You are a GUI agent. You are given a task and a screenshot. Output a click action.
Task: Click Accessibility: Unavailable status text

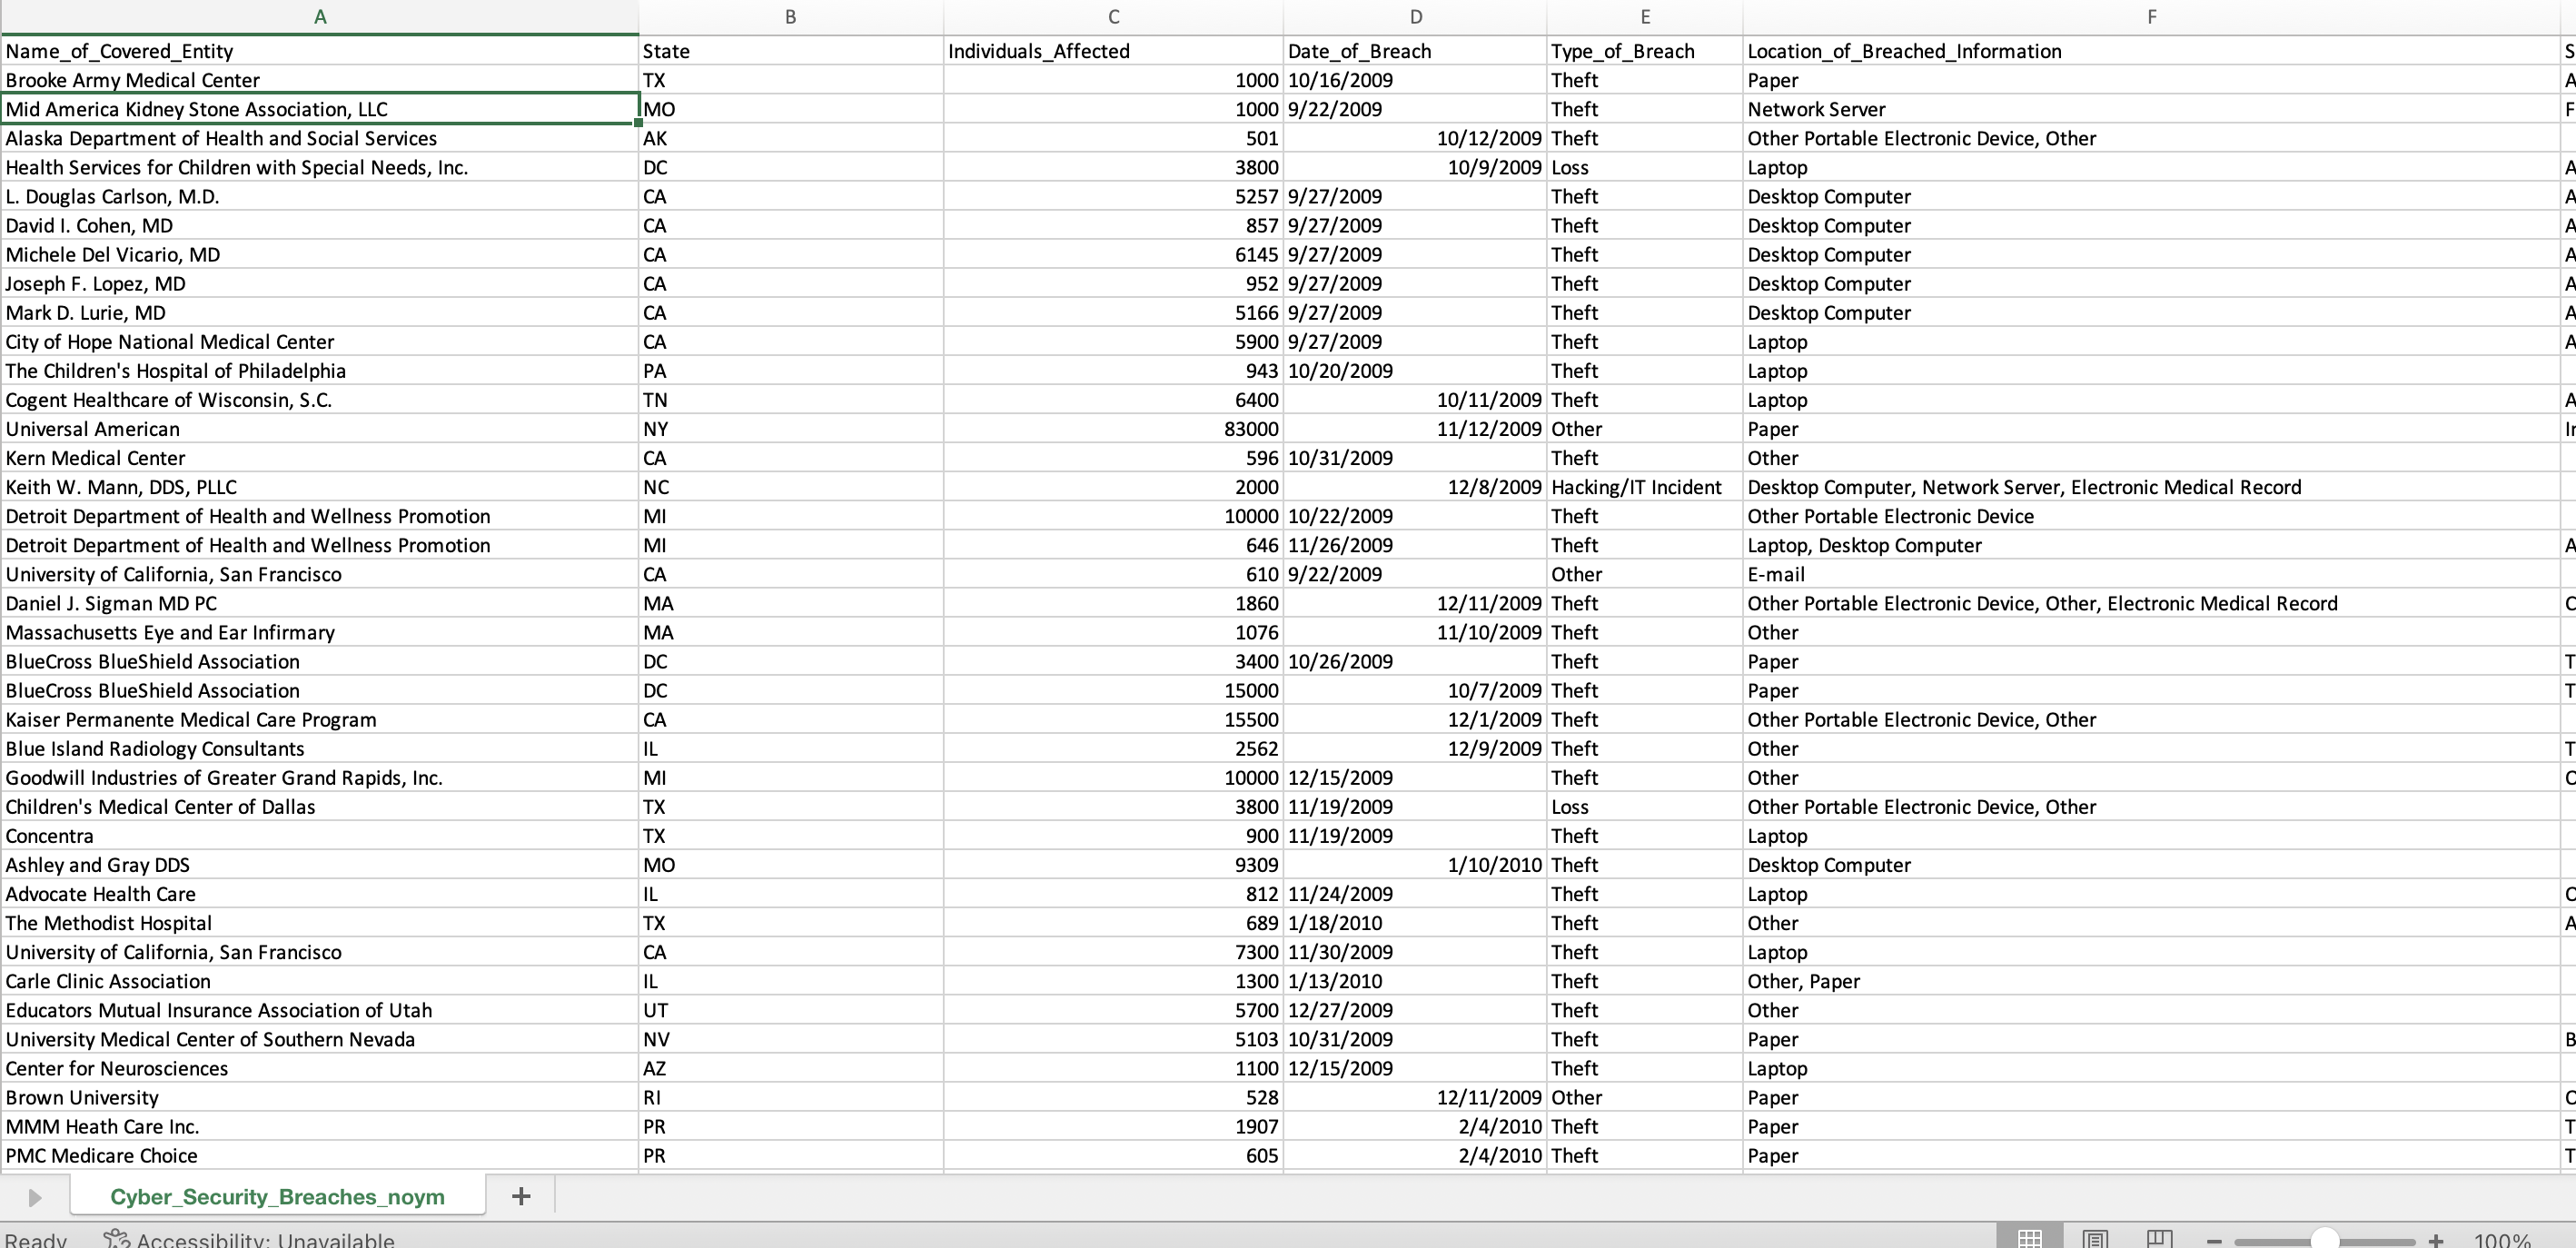coord(266,1240)
